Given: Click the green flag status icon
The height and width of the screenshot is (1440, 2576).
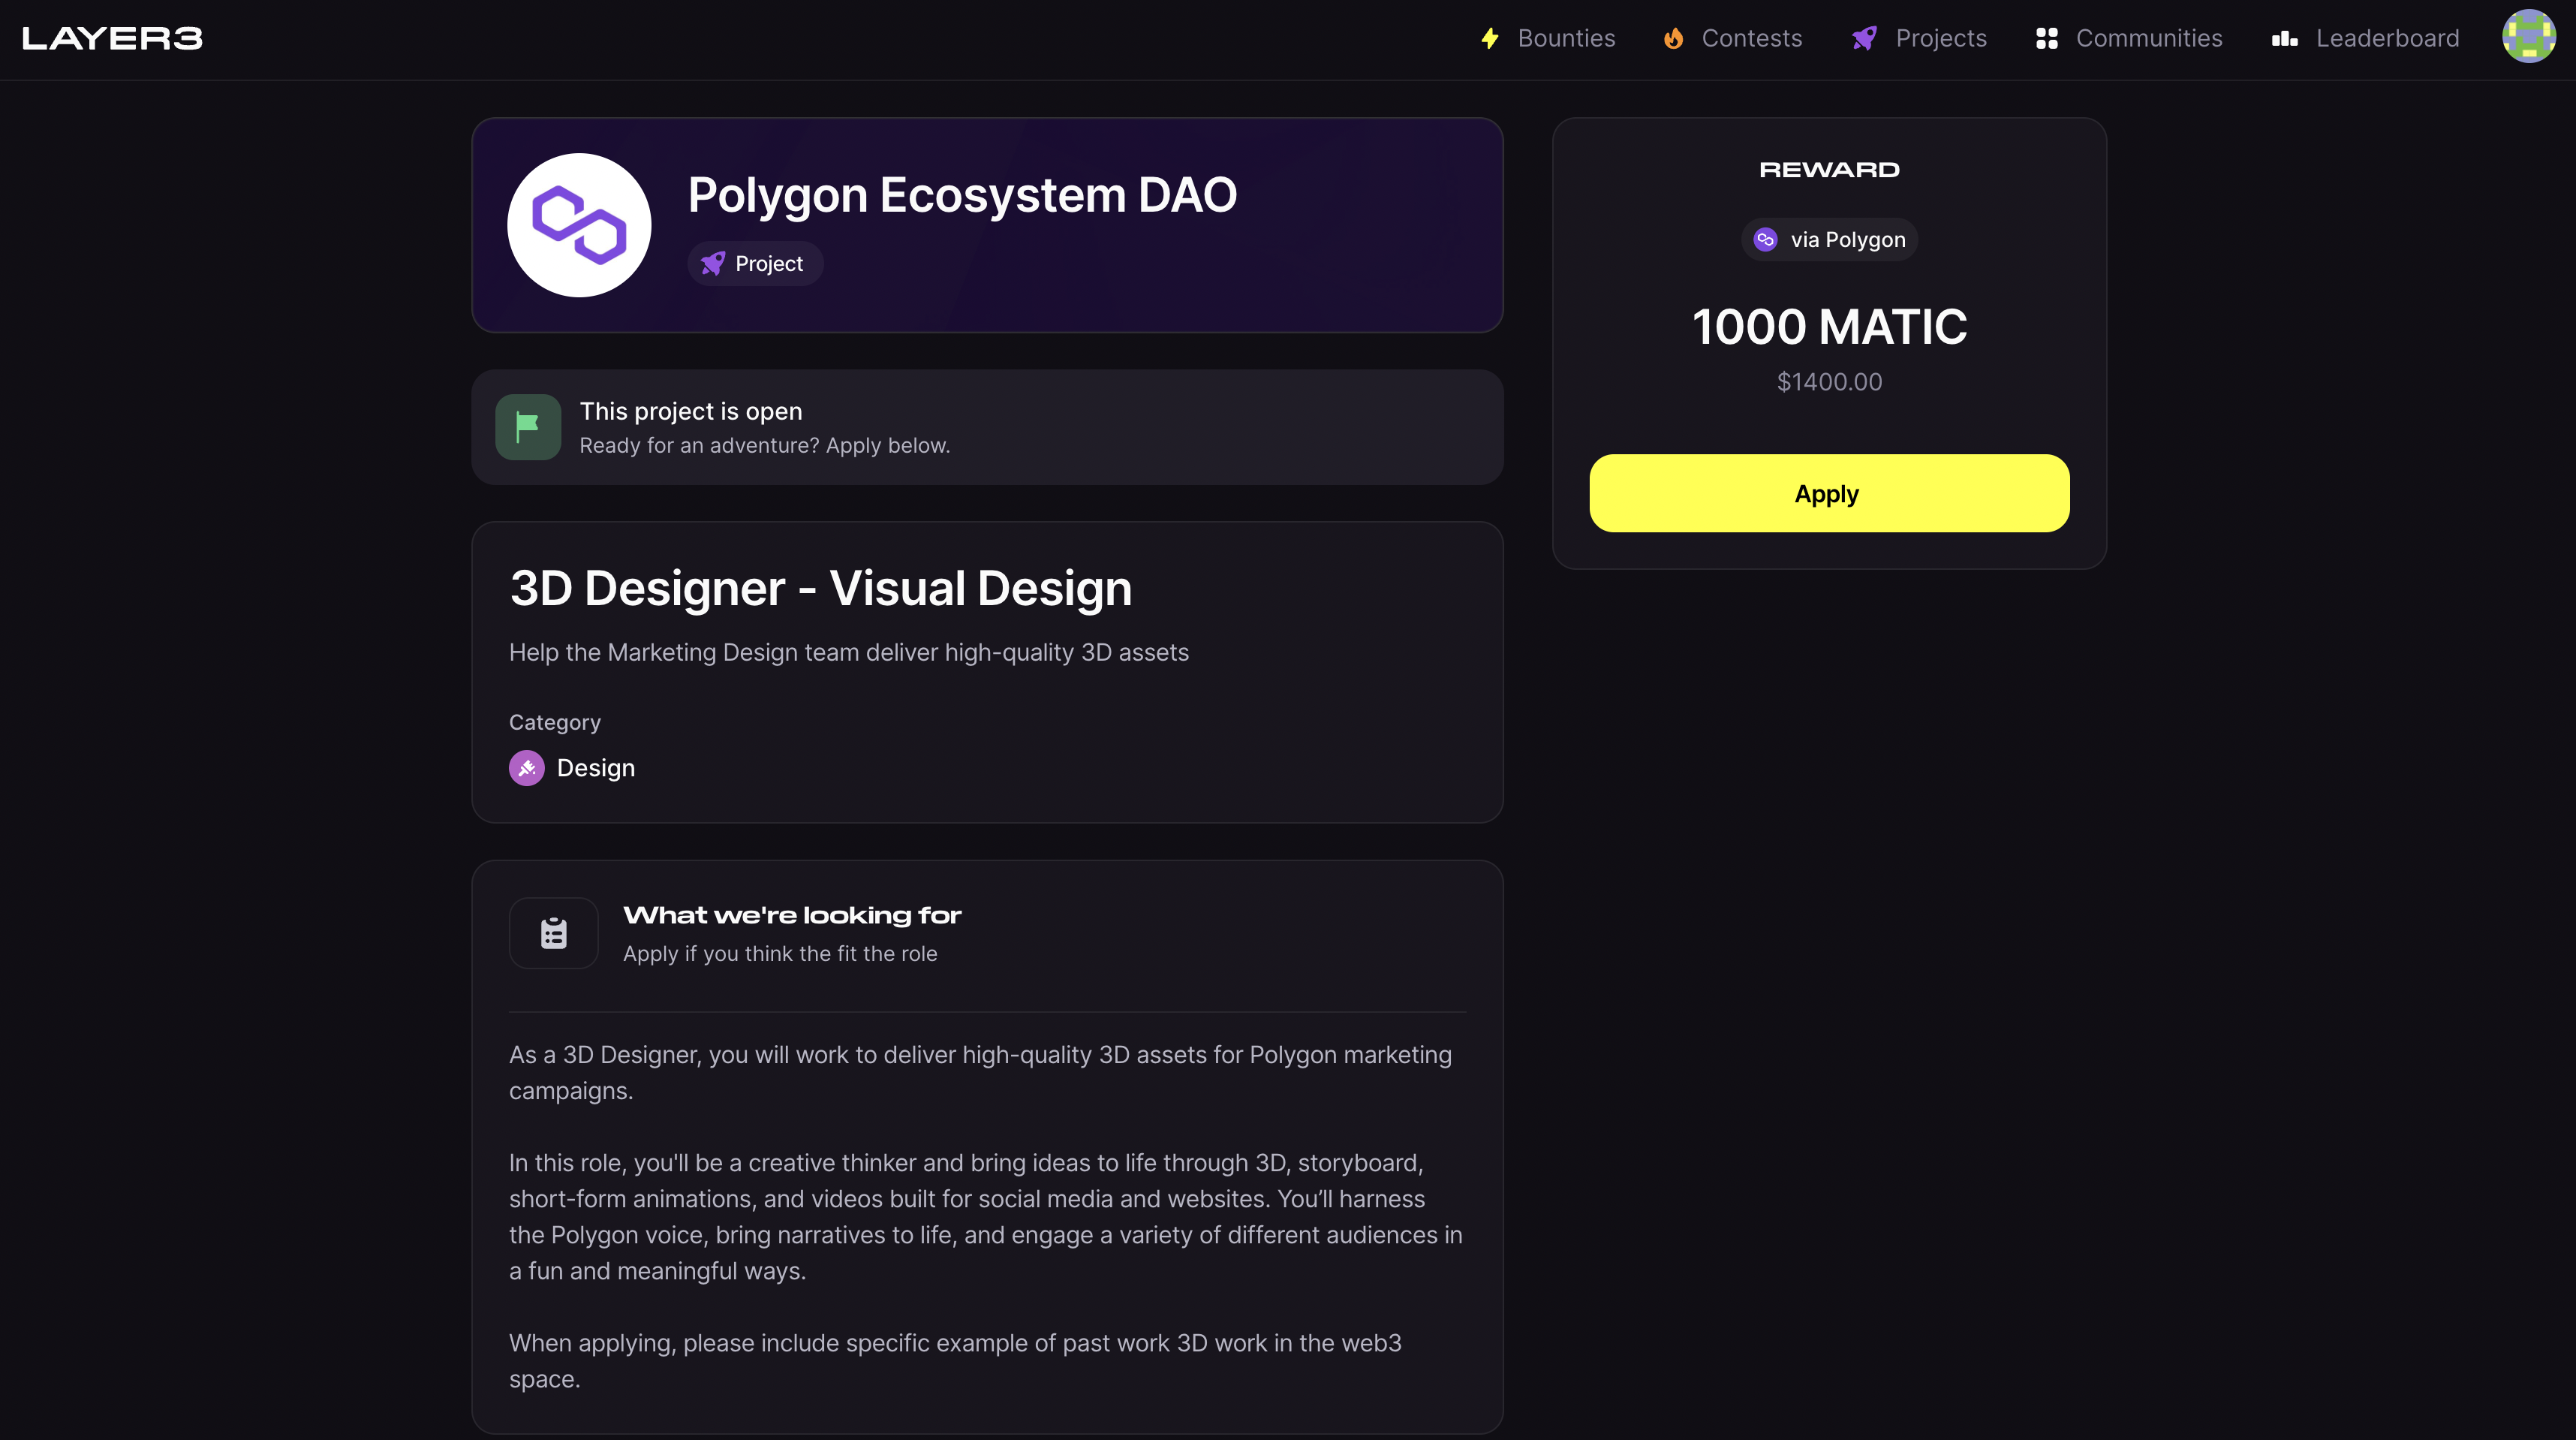Looking at the screenshot, I should (x=528, y=427).
